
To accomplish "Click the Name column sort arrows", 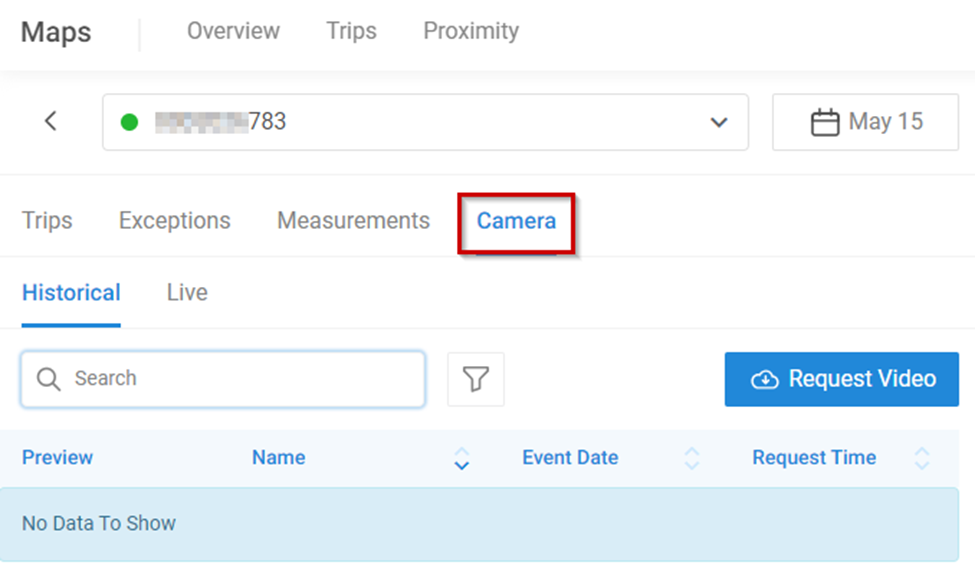I will point(461,458).
